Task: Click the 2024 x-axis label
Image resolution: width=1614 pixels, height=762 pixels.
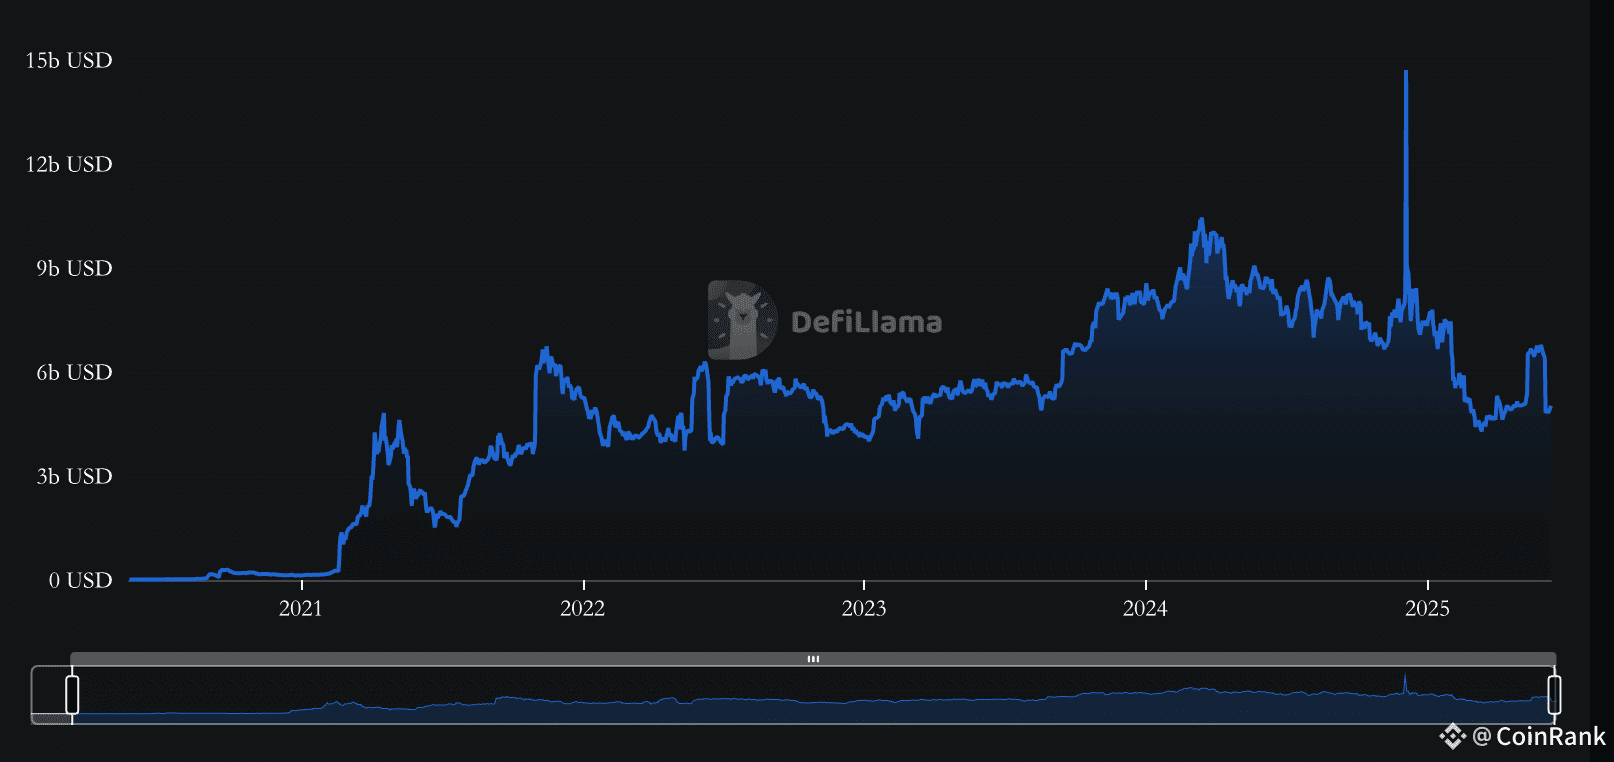Action: 1145,608
